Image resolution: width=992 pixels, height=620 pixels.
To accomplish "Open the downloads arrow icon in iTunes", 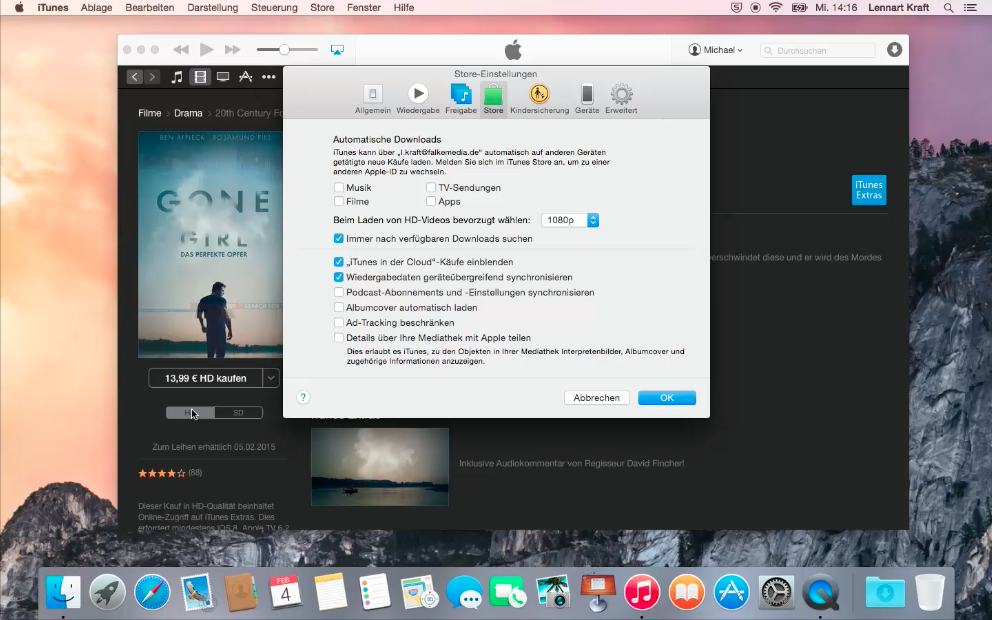I will [894, 49].
